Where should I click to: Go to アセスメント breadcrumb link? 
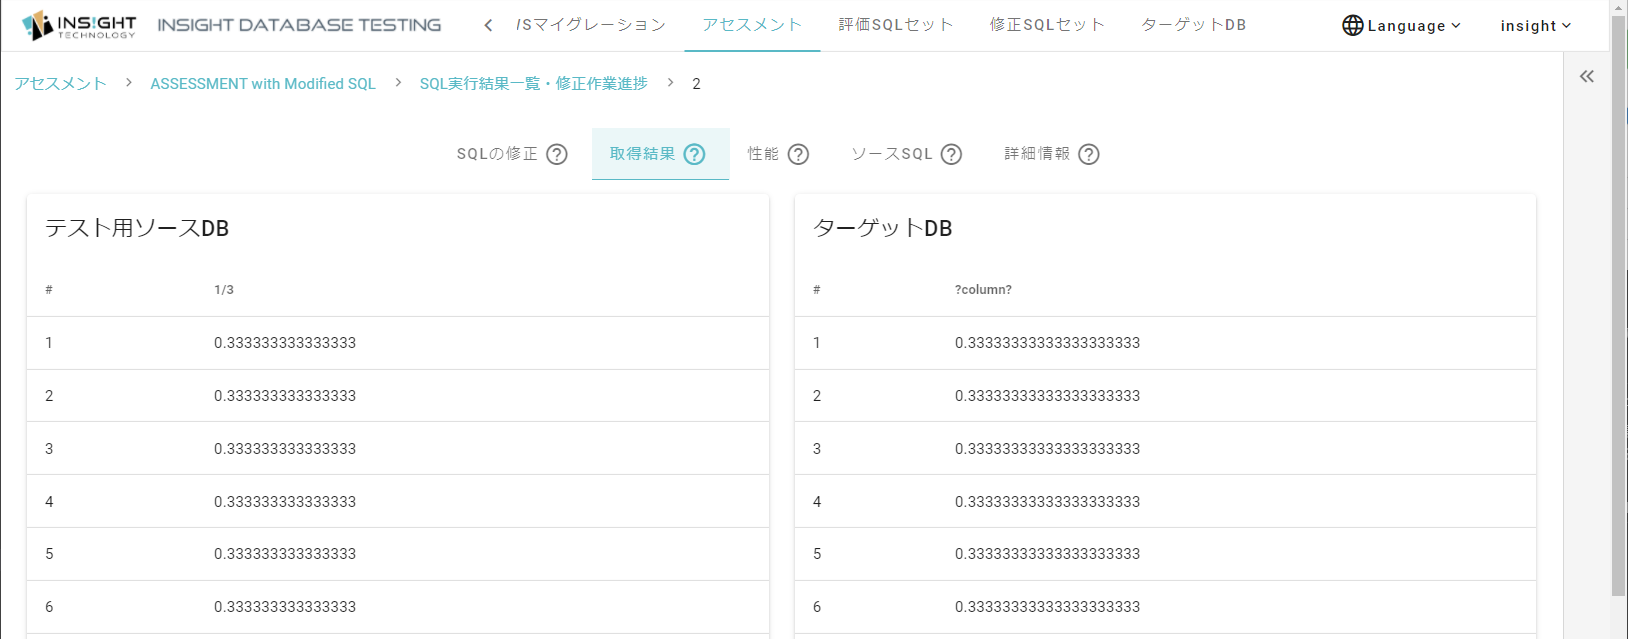click(60, 84)
